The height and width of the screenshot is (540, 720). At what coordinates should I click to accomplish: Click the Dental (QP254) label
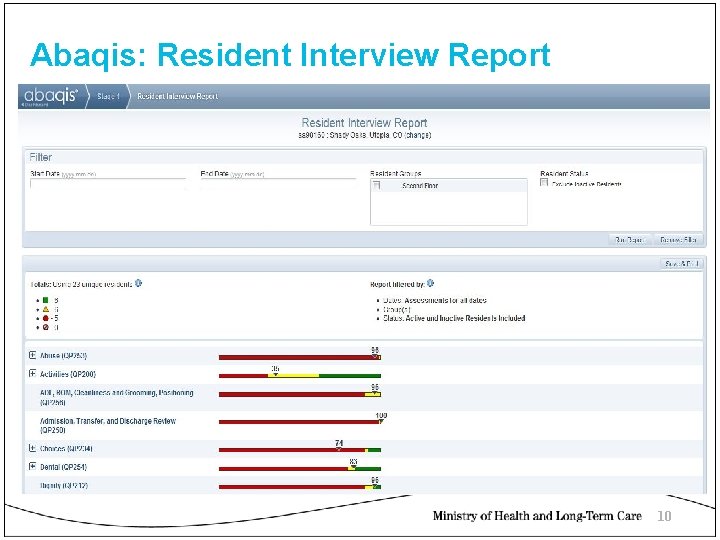(63, 467)
